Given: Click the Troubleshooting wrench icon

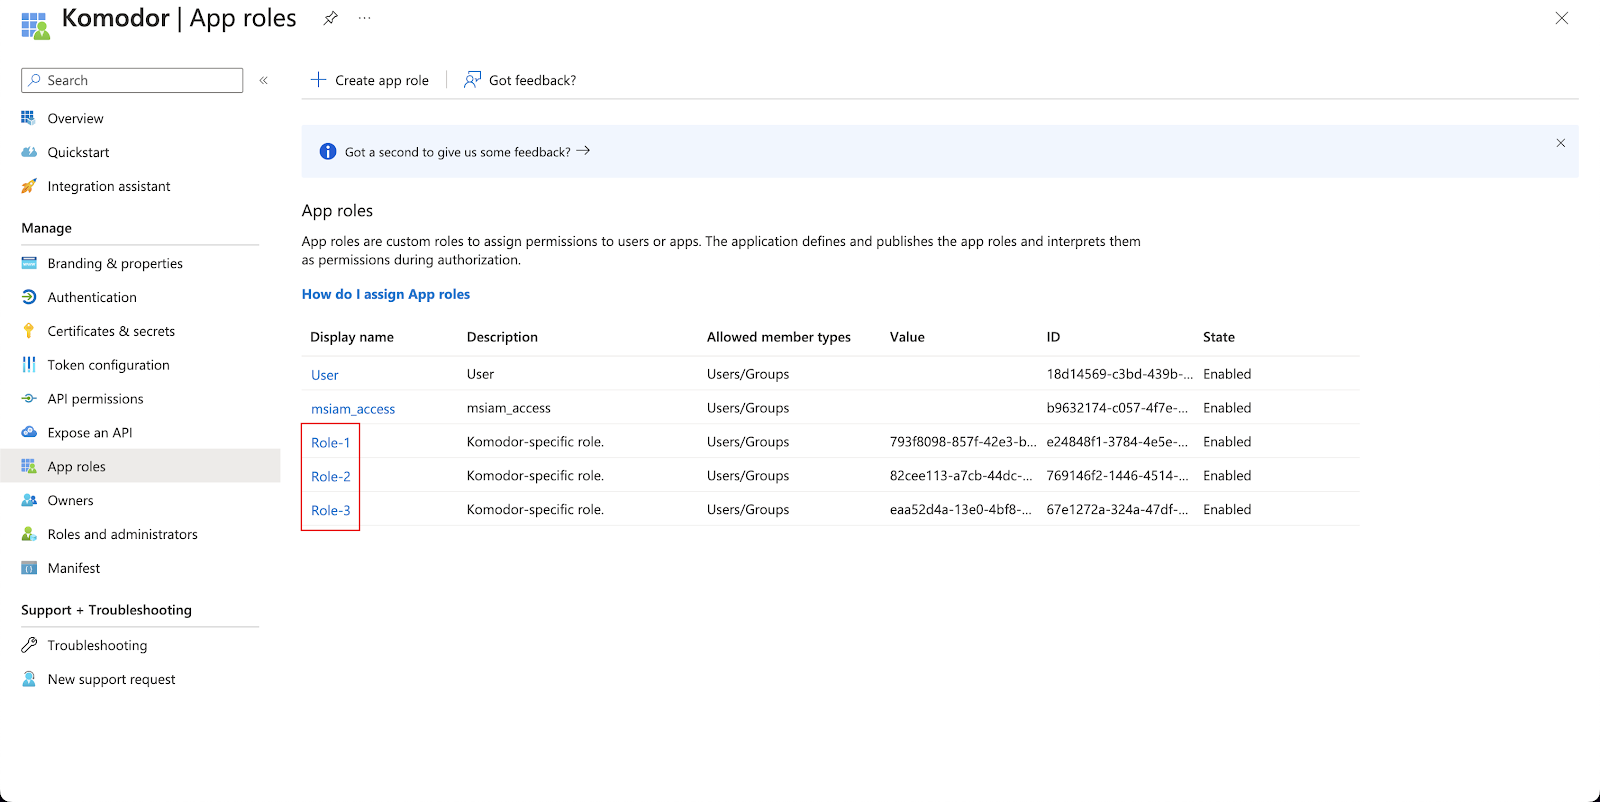Looking at the screenshot, I should point(29,645).
